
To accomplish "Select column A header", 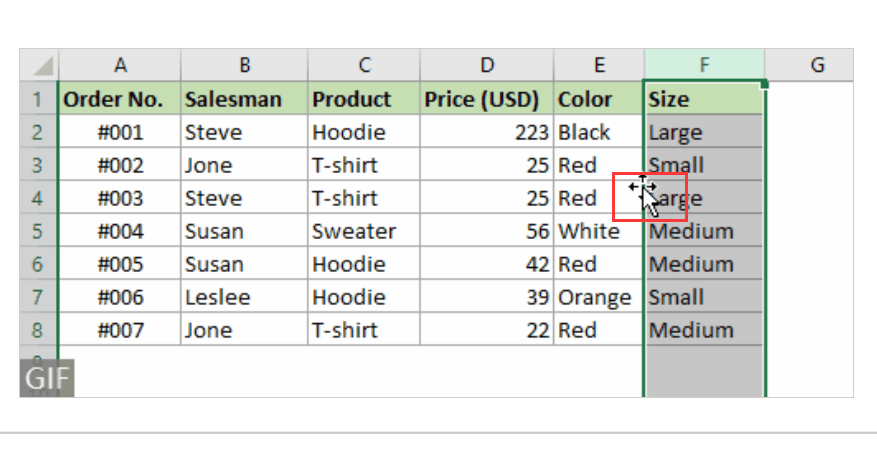I will pyautogui.click(x=120, y=65).
